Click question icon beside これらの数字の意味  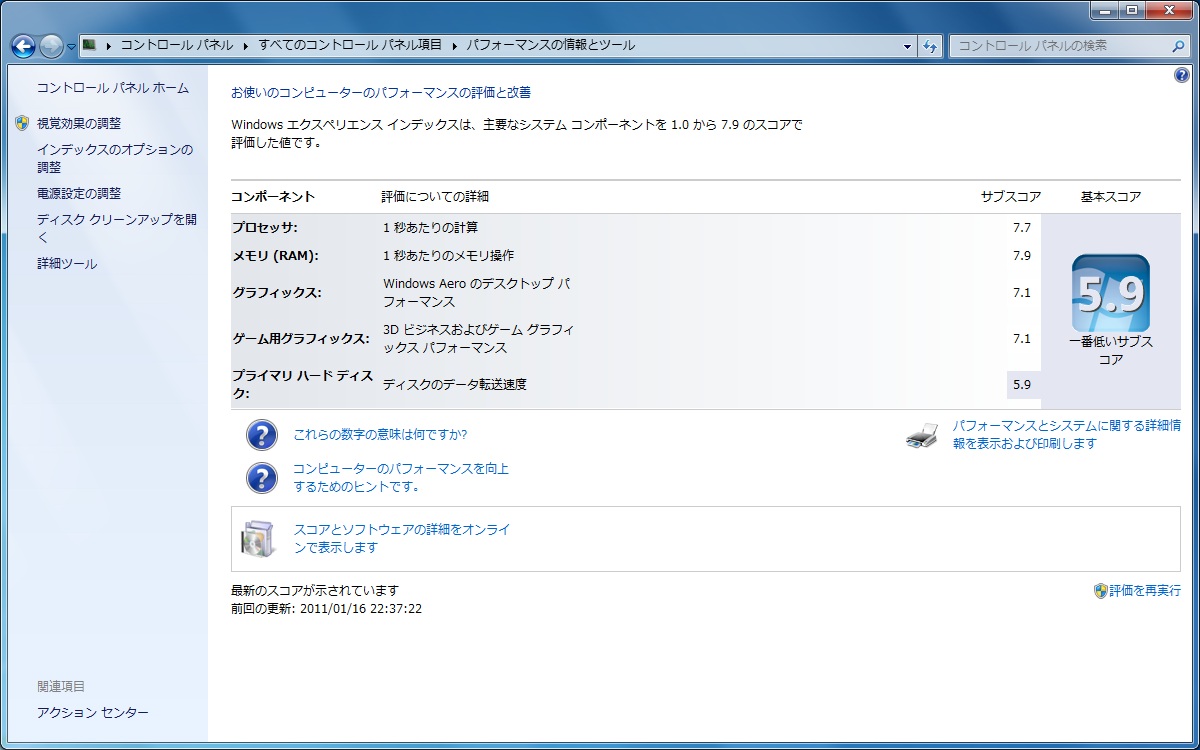(x=261, y=435)
